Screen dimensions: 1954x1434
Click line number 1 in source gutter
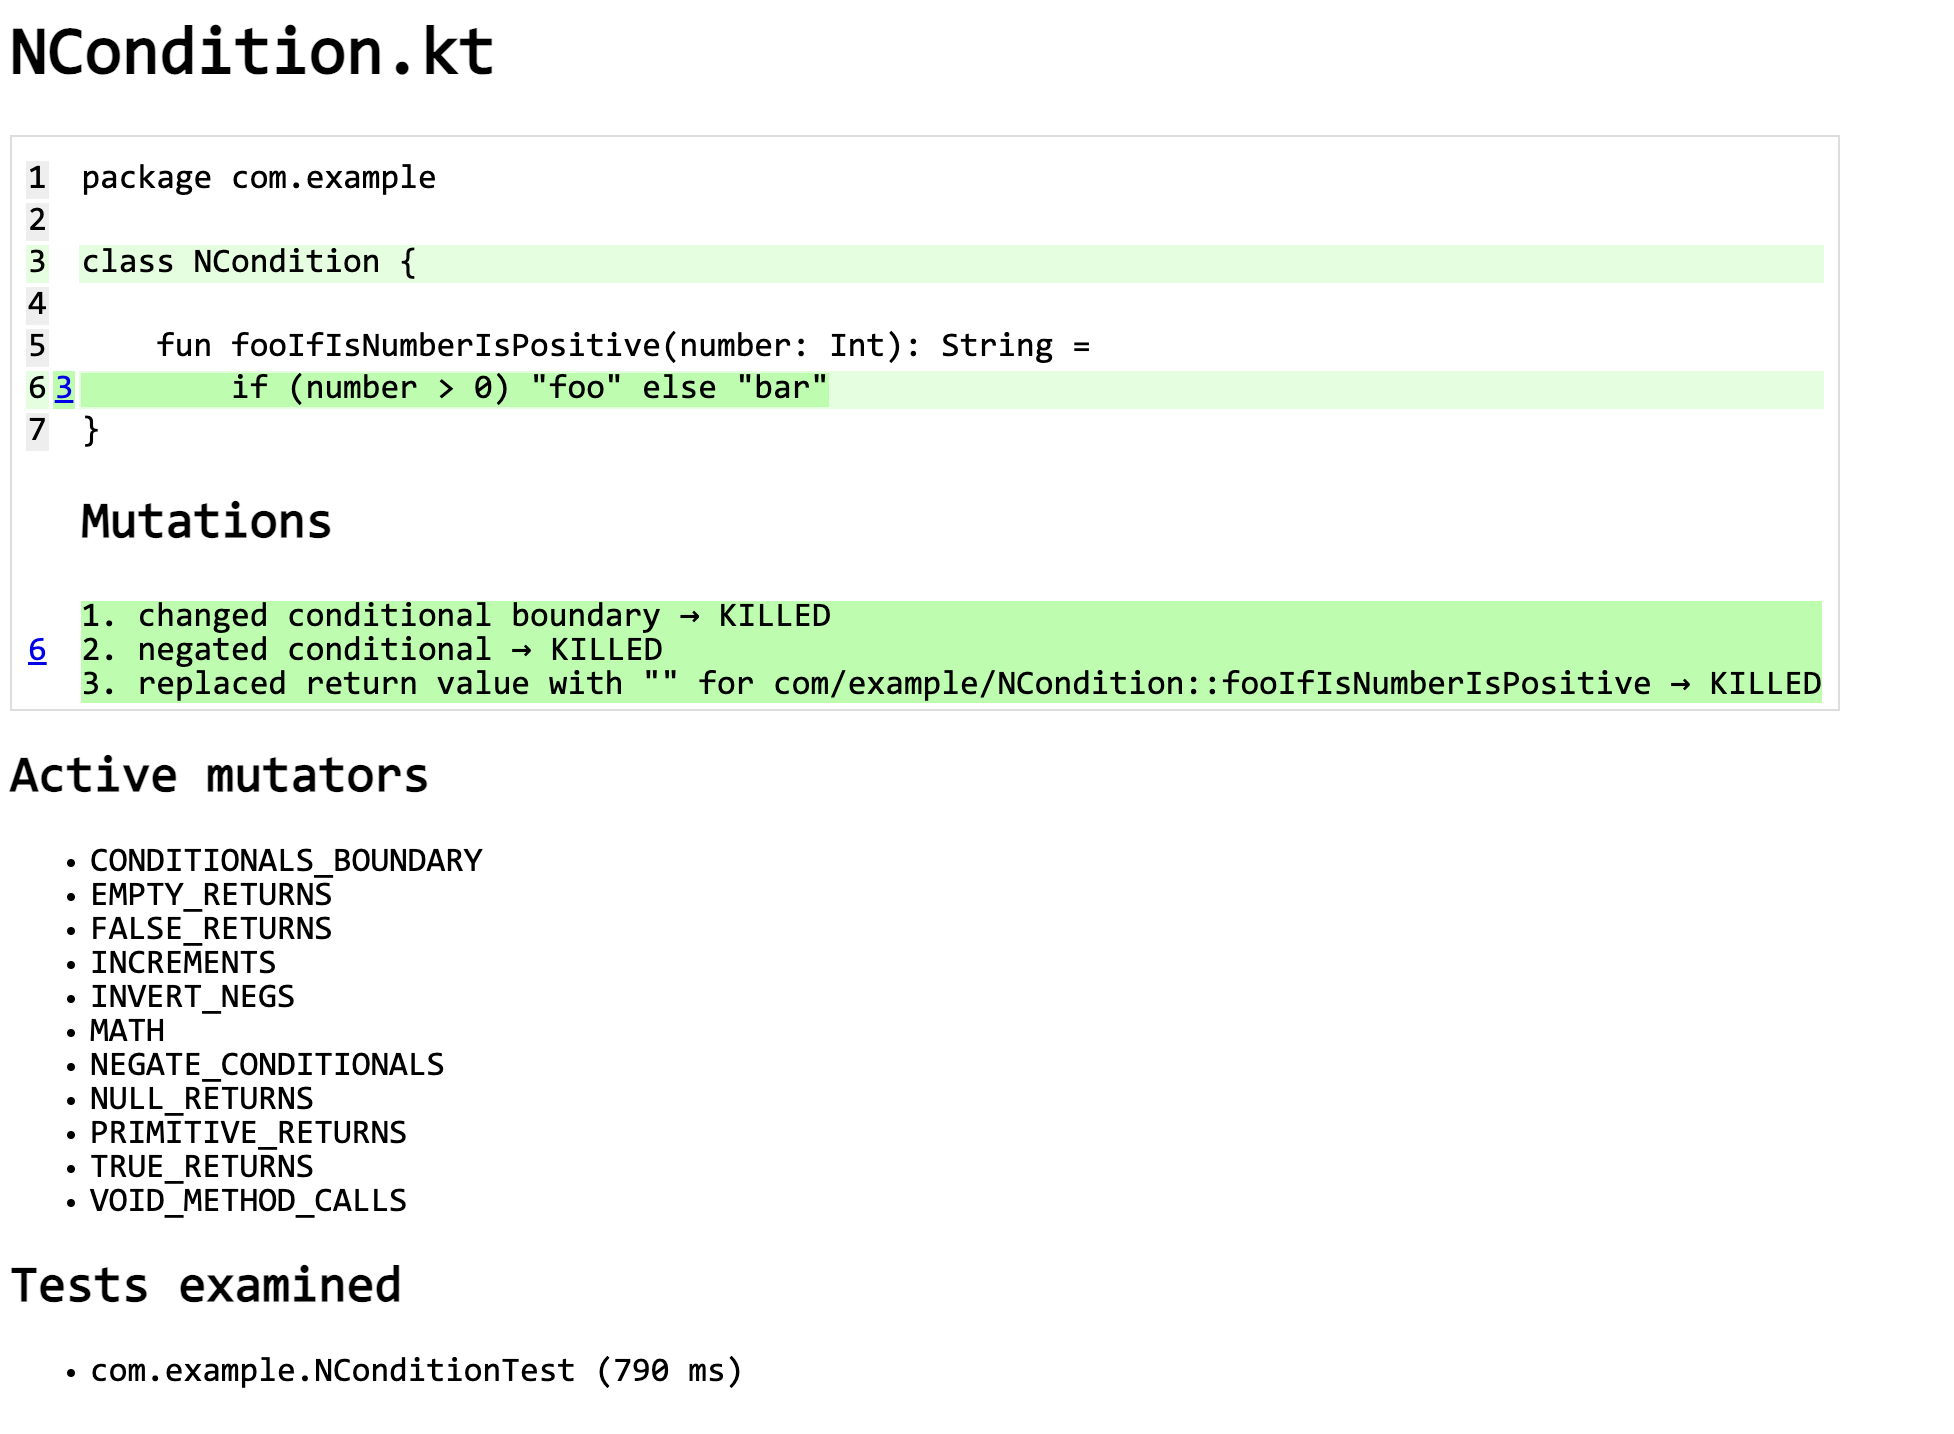37,178
